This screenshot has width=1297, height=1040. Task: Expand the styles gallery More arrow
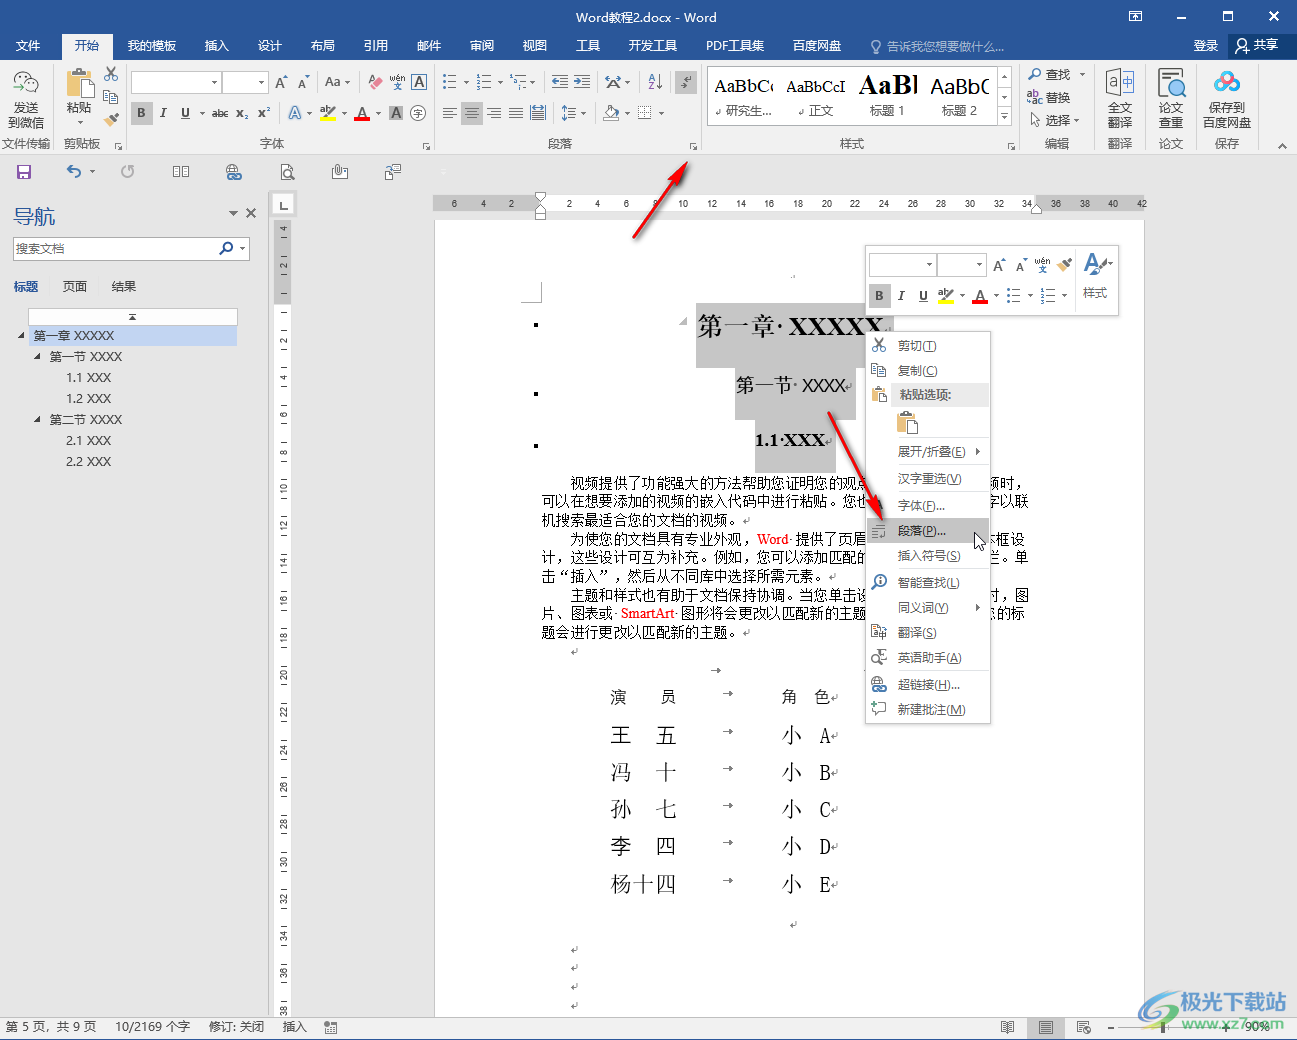coord(1004,117)
